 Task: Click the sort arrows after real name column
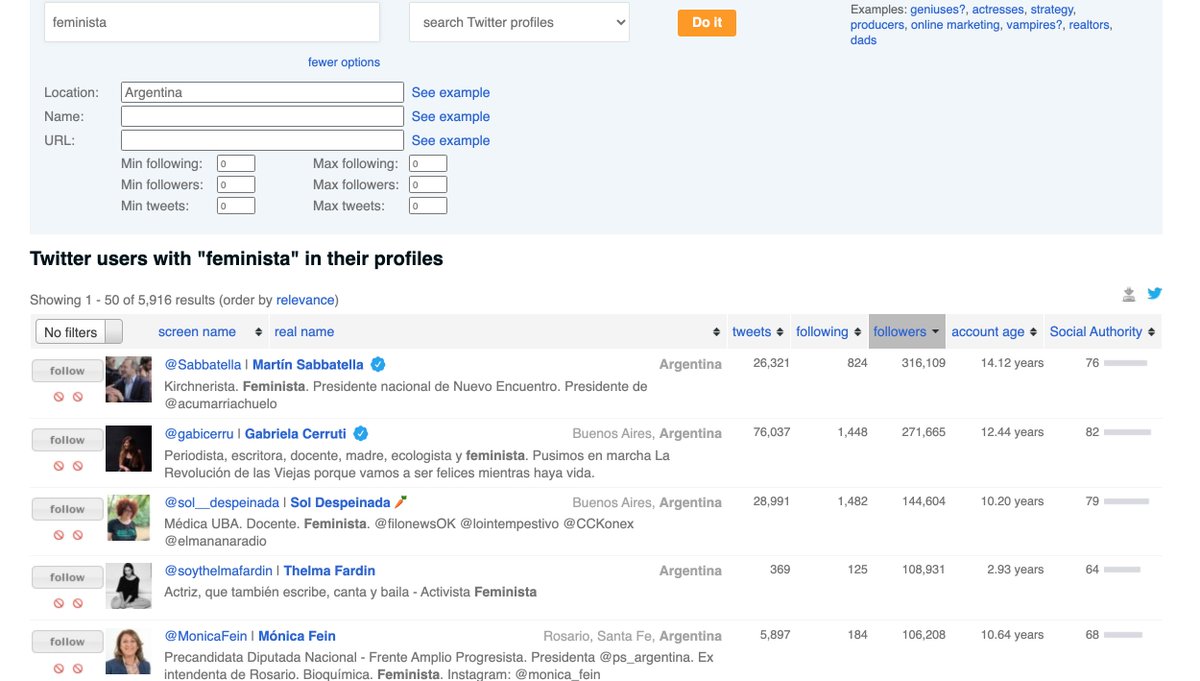717,332
